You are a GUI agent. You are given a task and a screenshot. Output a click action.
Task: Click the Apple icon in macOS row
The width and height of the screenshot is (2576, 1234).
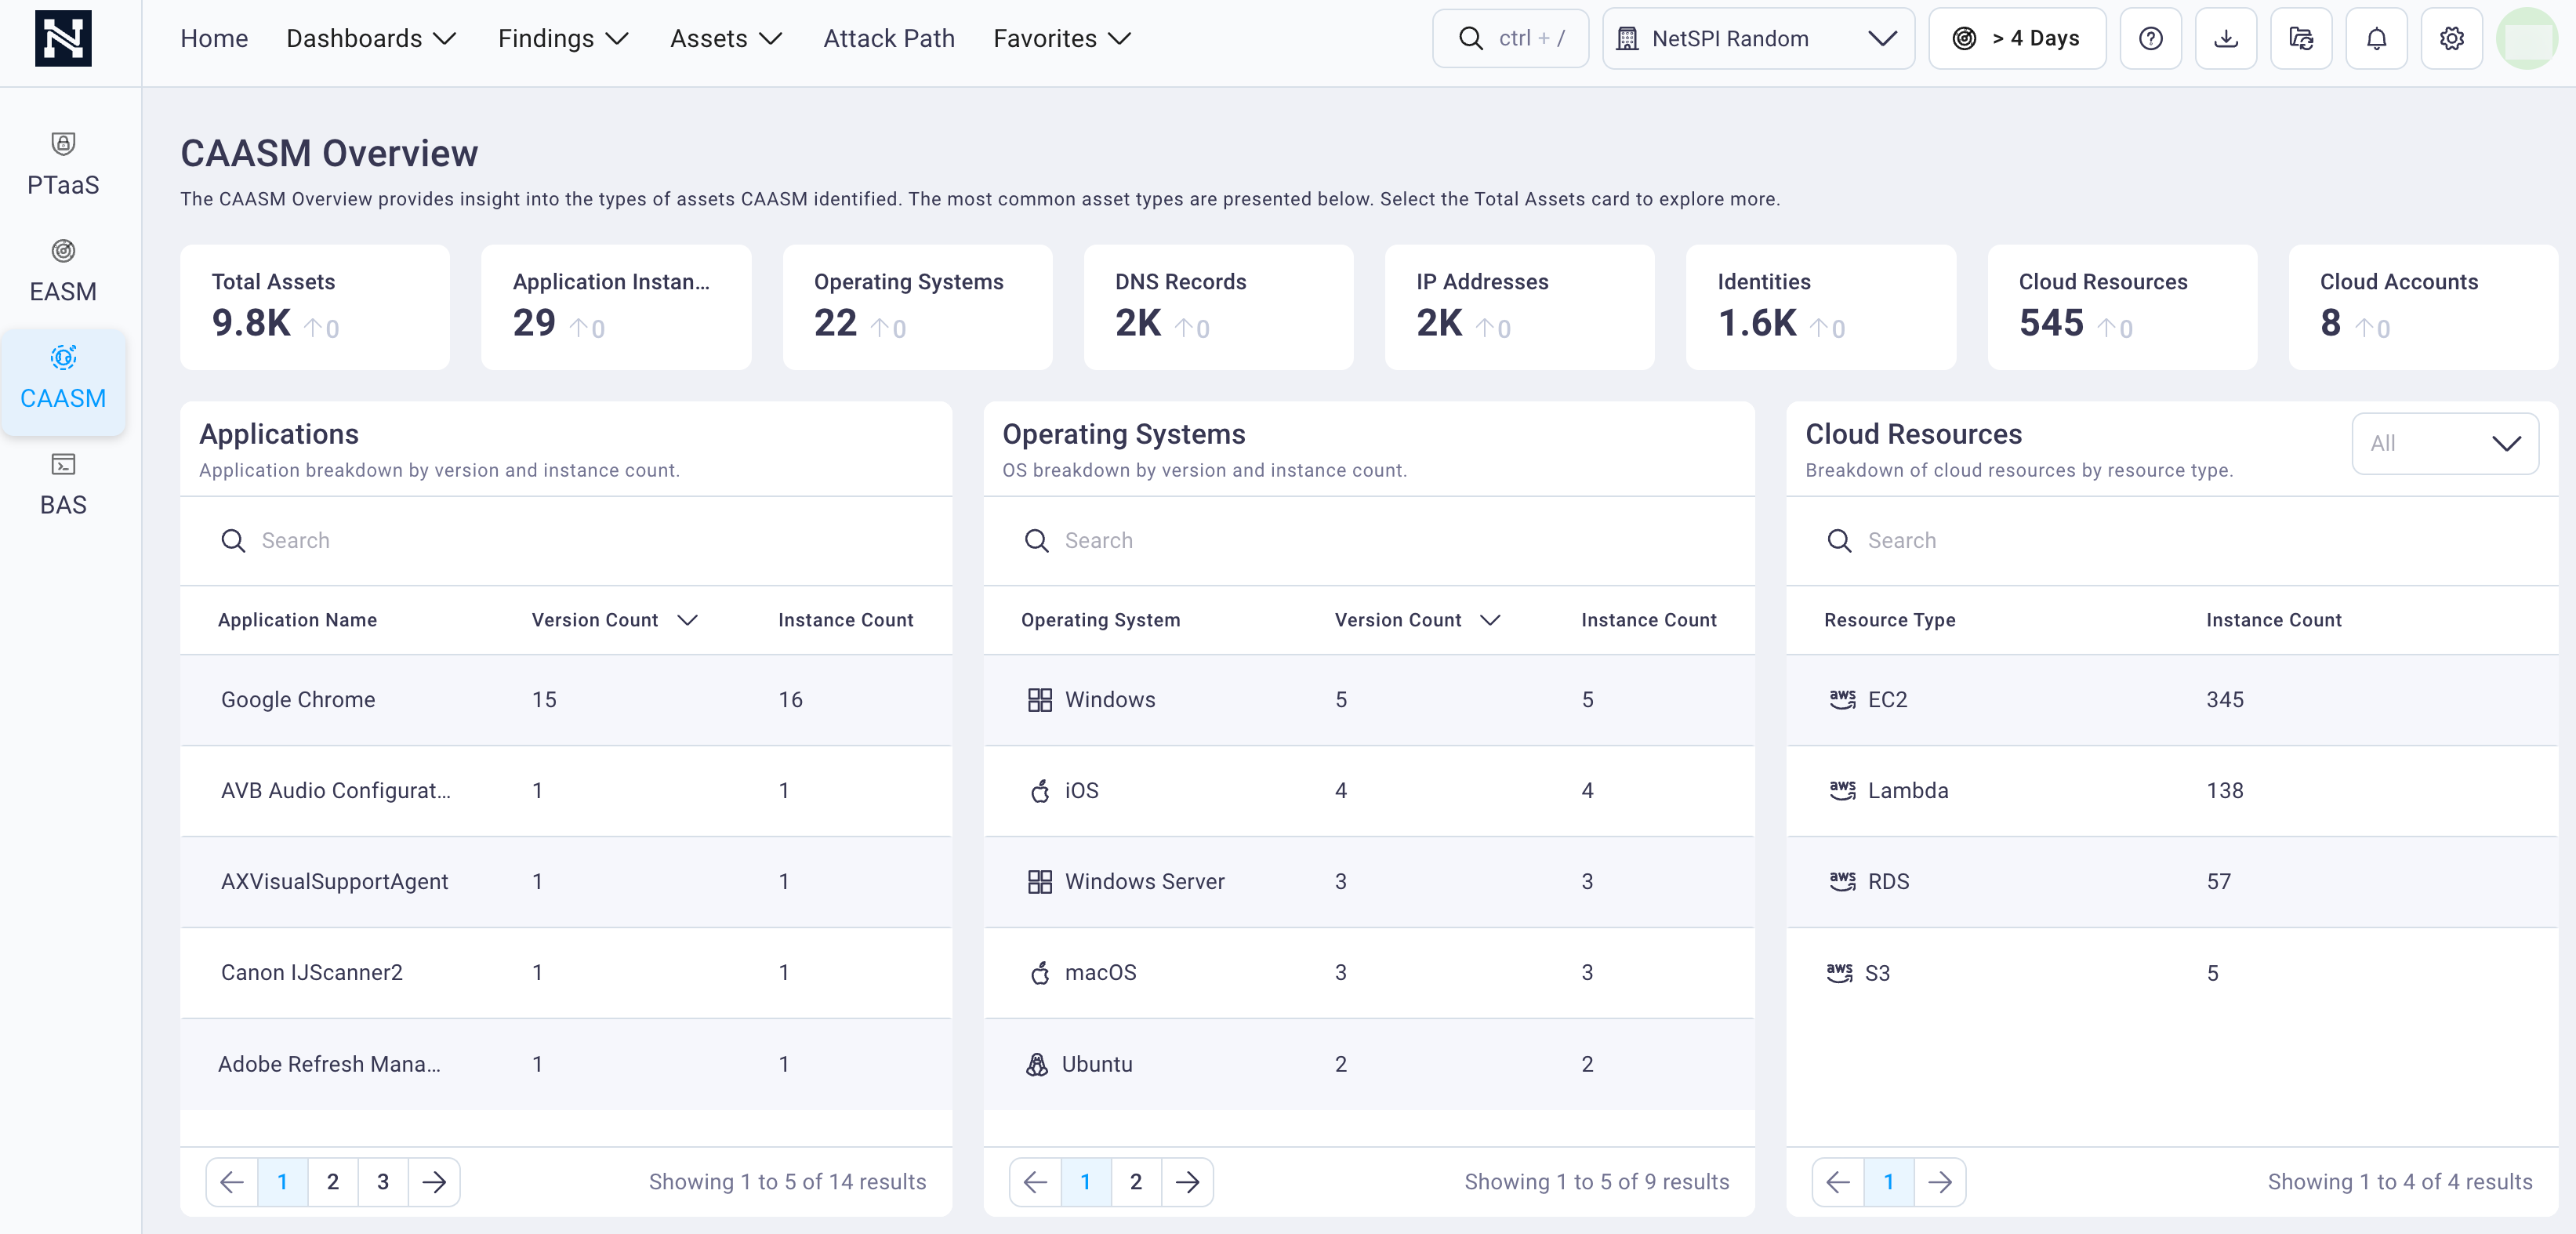1040,972
